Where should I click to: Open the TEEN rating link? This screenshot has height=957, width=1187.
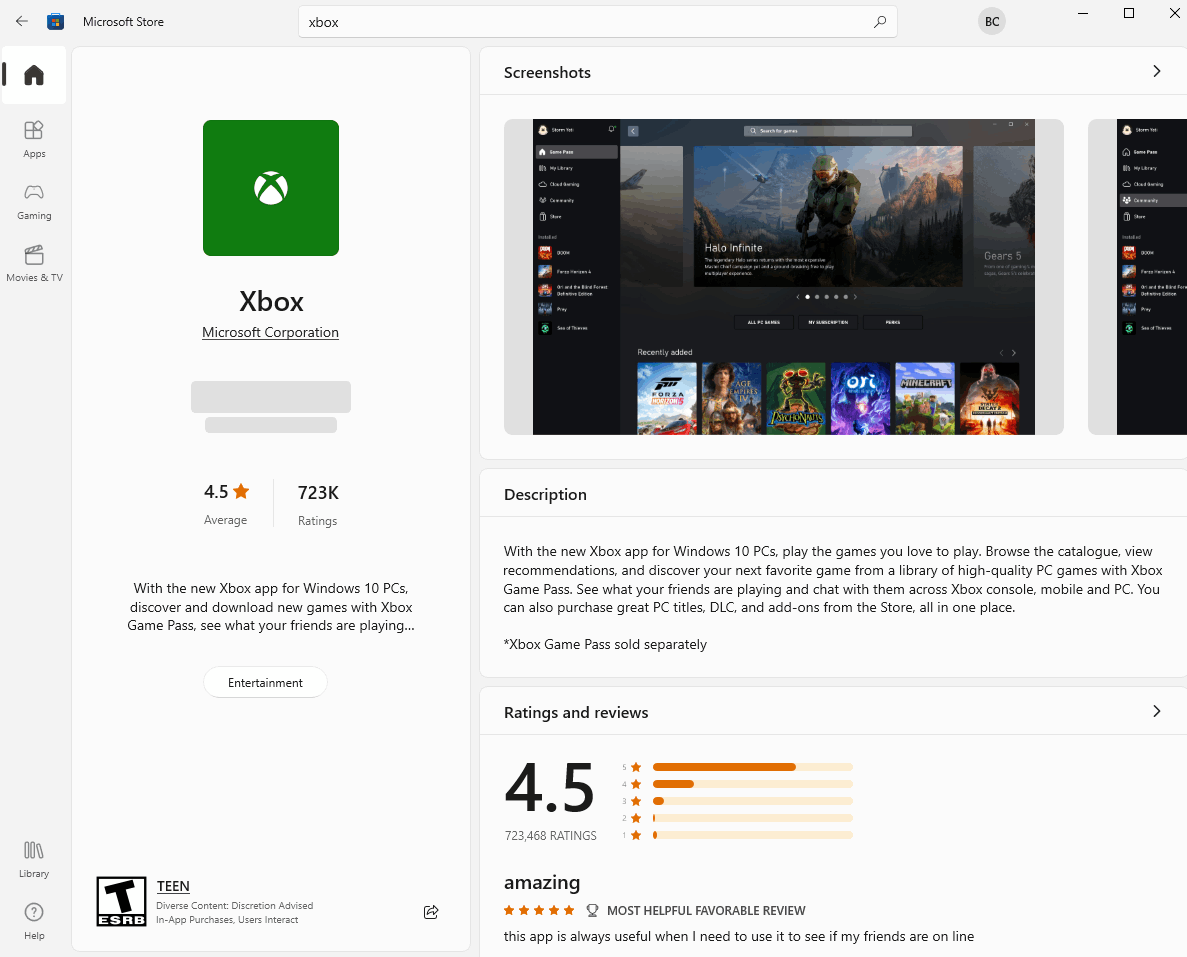tap(173, 886)
